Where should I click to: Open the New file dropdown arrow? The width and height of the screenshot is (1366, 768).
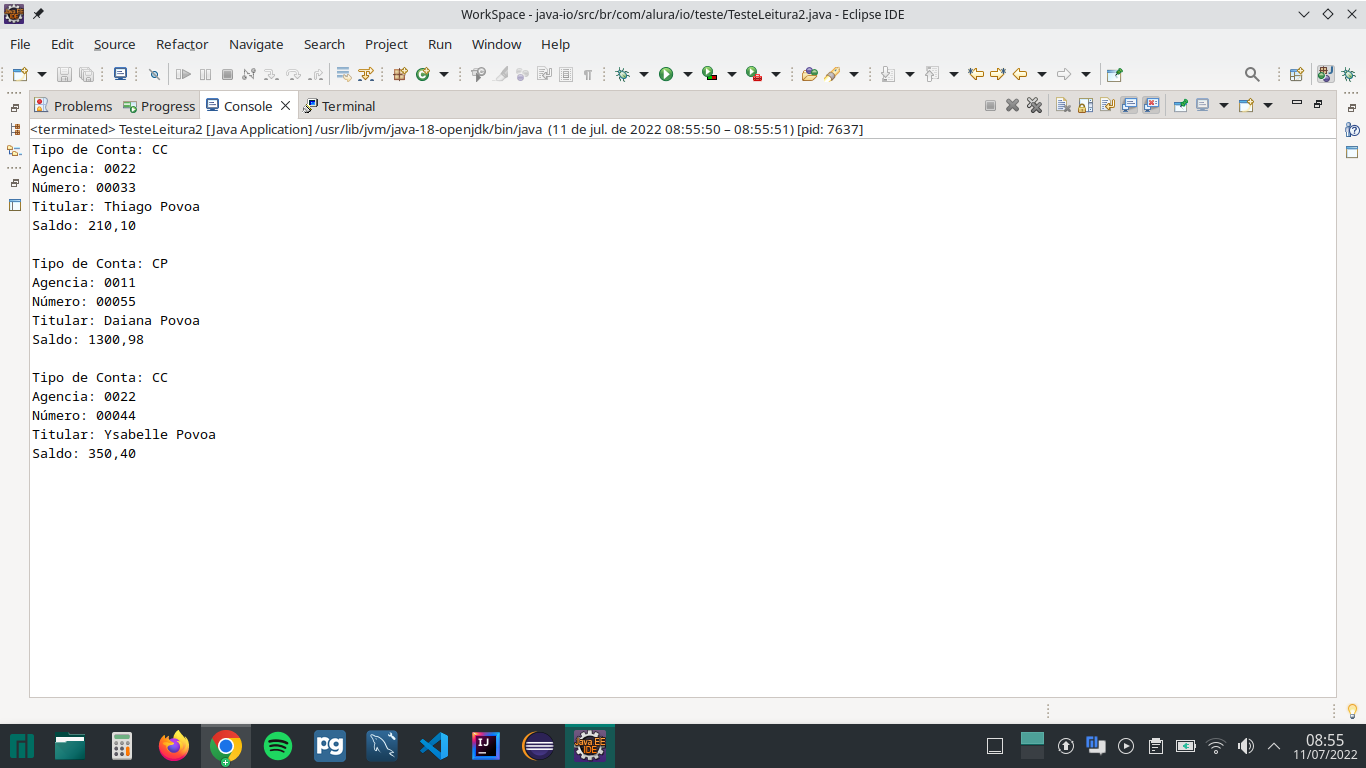tap(42, 74)
